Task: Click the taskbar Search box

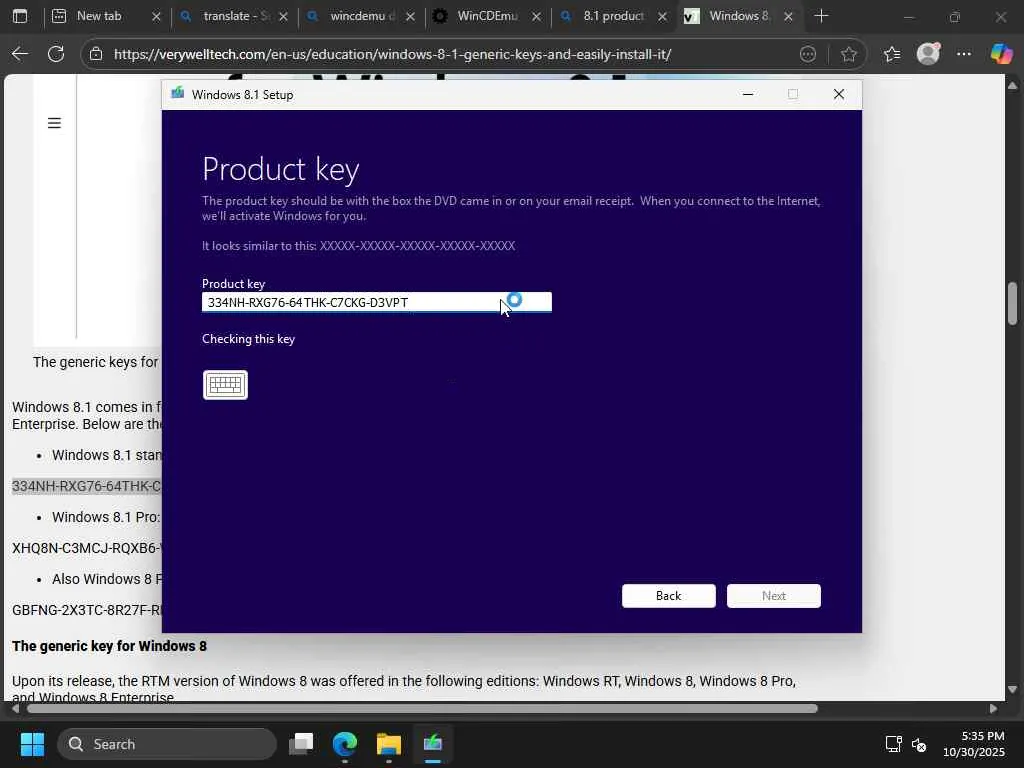Action: (x=167, y=744)
